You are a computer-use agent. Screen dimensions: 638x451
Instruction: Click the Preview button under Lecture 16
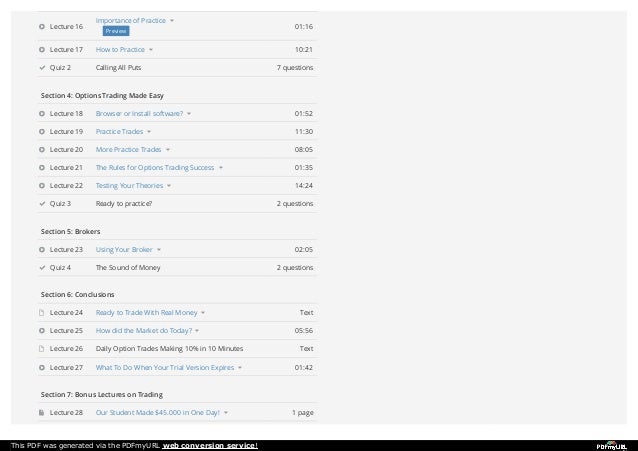click(x=116, y=31)
